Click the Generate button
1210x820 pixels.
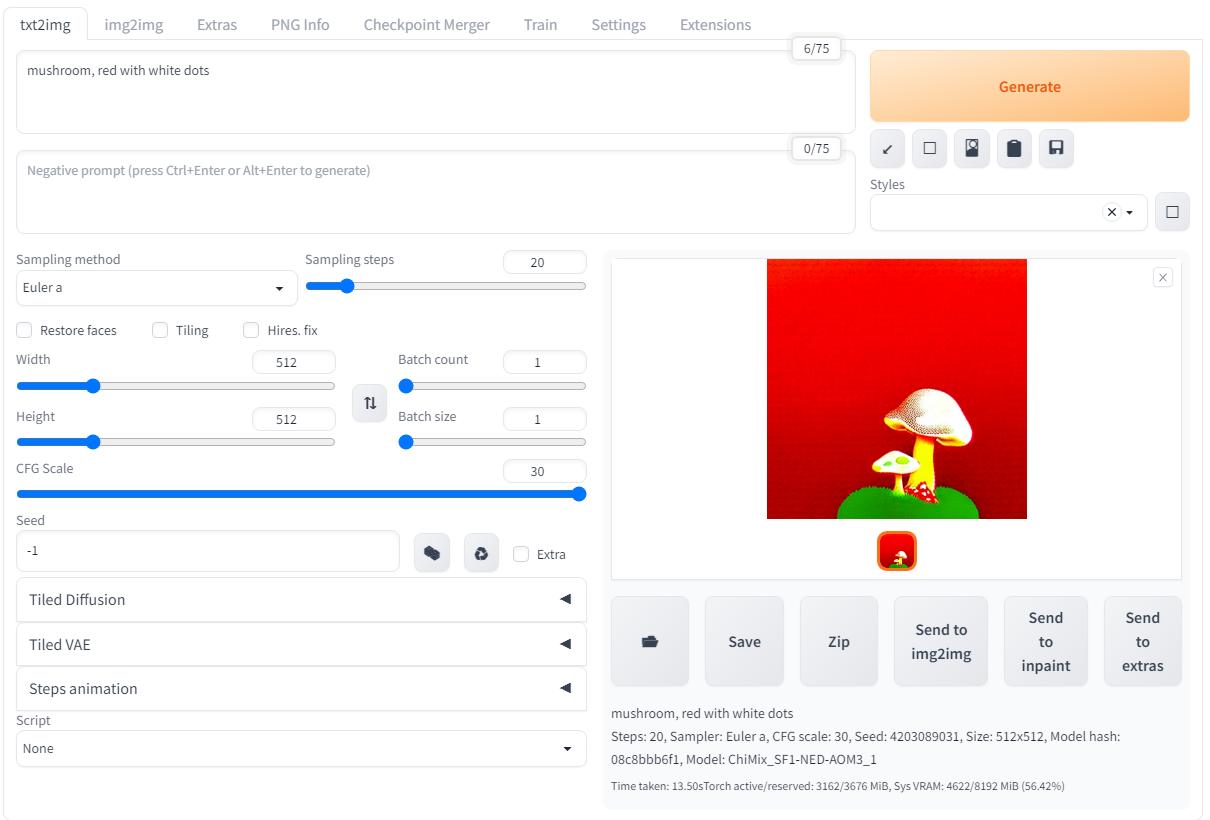click(1030, 86)
